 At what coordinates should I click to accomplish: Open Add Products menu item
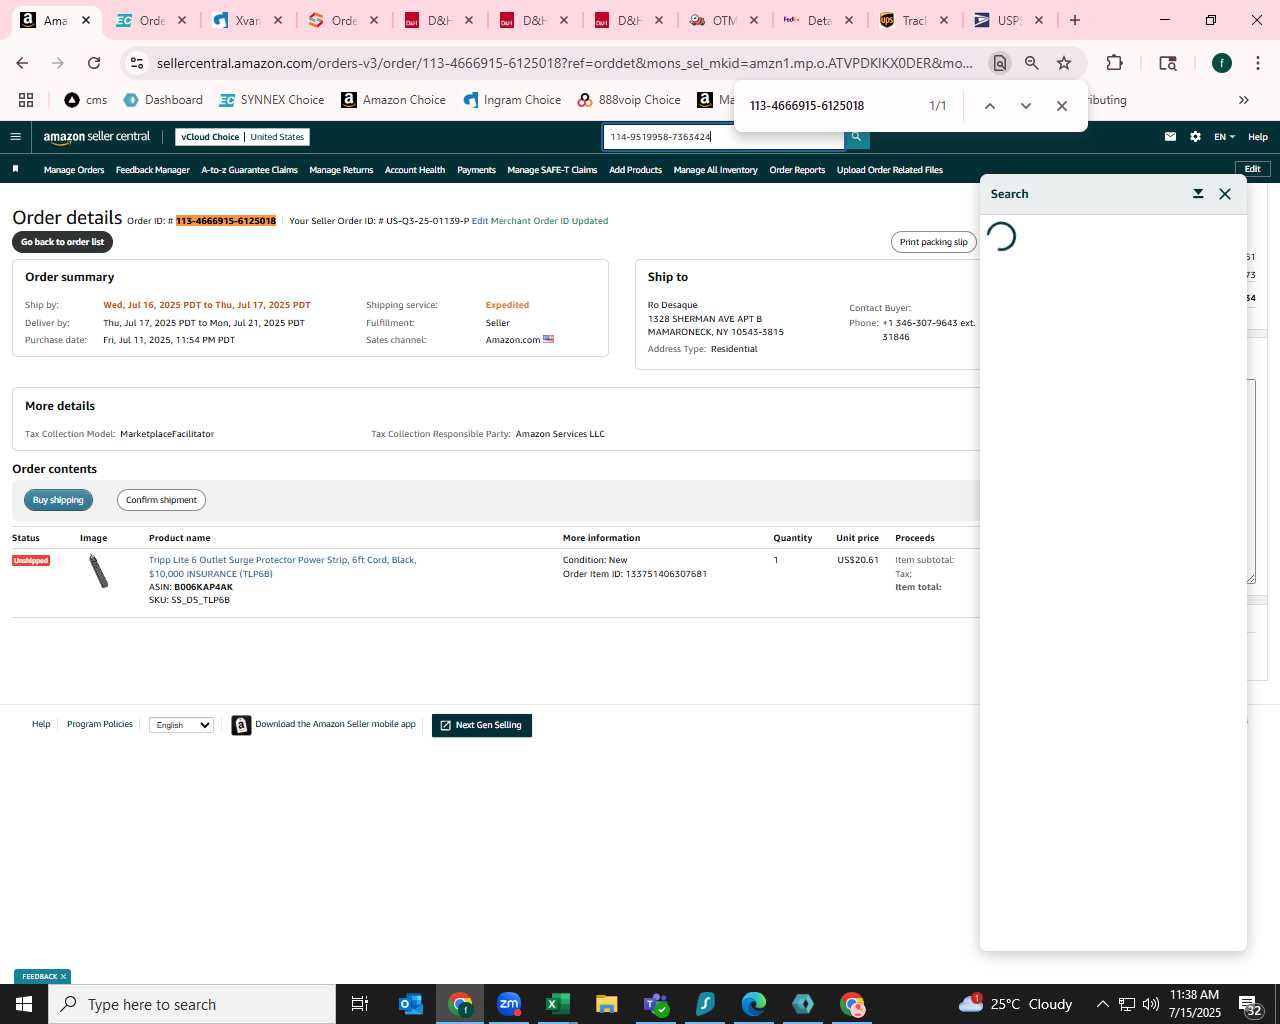635,170
